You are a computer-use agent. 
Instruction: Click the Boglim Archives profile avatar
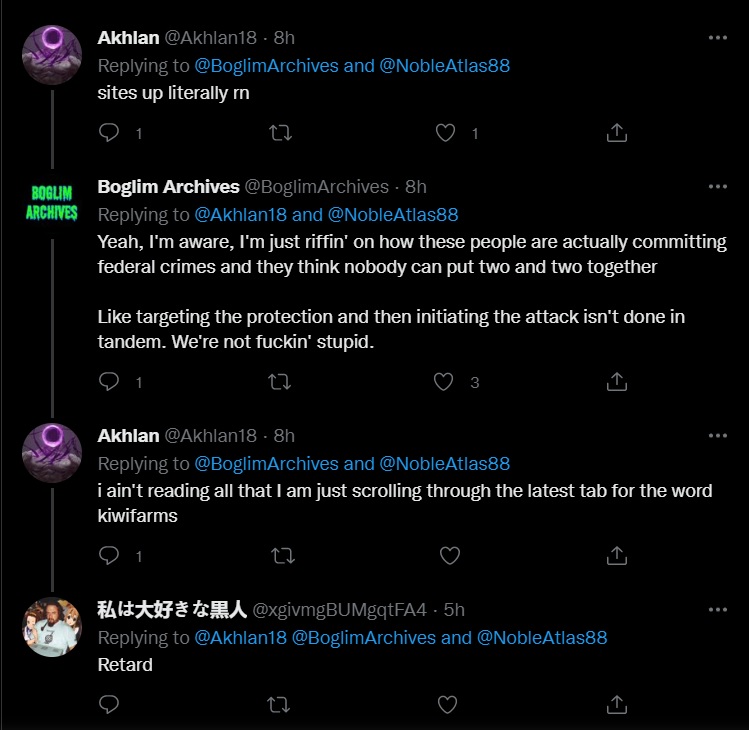[51, 203]
